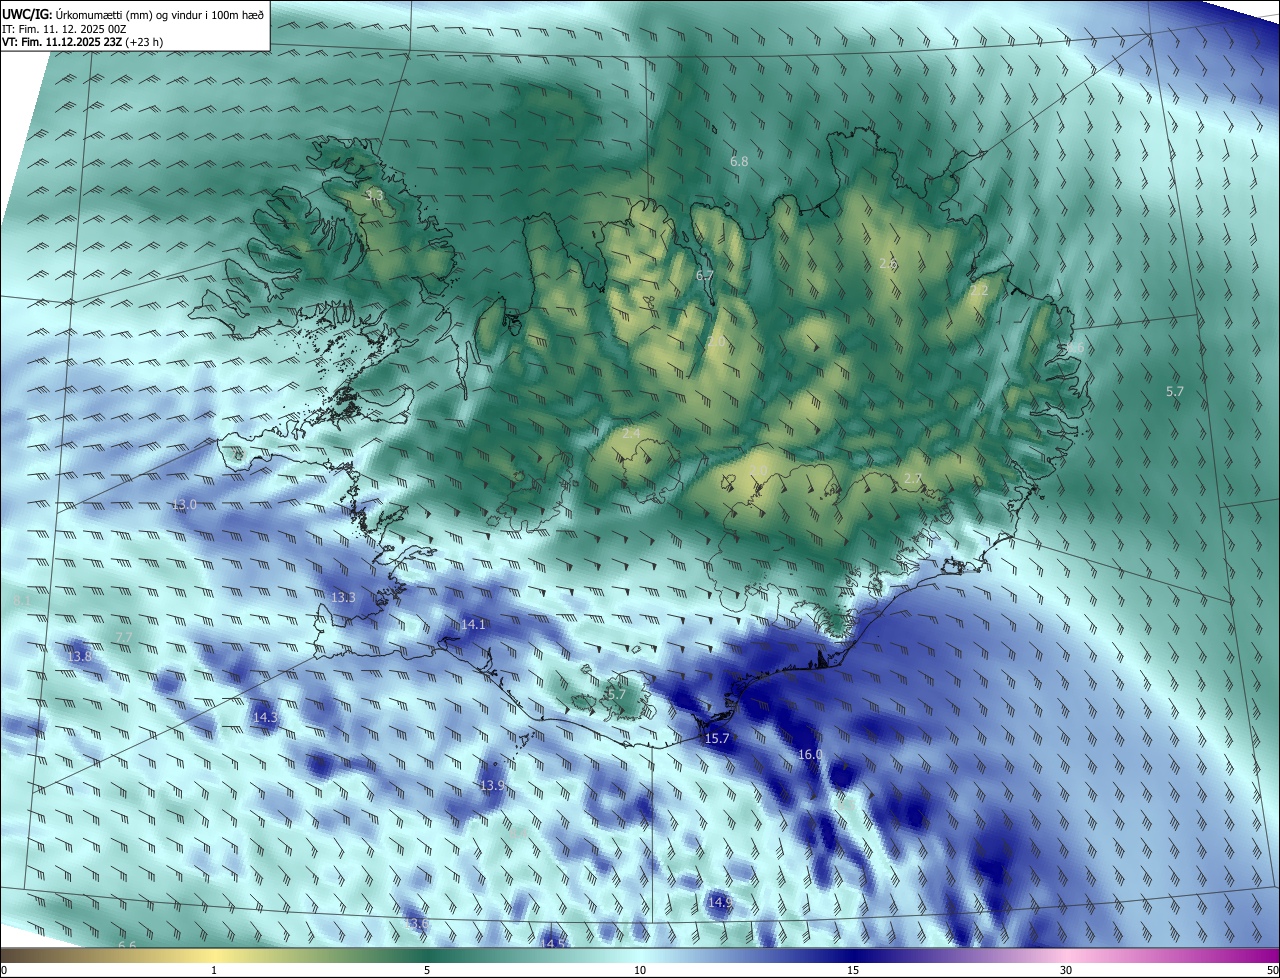Click the 14.5 value just above the color scale
The height and width of the screenshot is (978, 1280).
[x=554, y=943]
